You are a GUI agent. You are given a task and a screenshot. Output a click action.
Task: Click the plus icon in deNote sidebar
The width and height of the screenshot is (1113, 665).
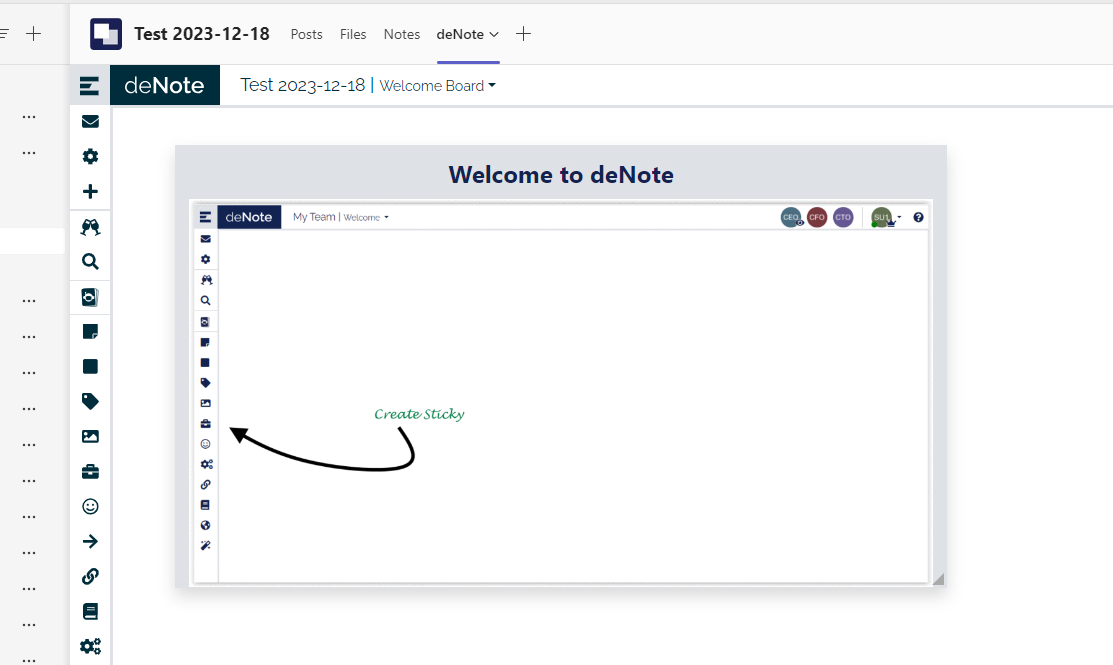point(90,192)
